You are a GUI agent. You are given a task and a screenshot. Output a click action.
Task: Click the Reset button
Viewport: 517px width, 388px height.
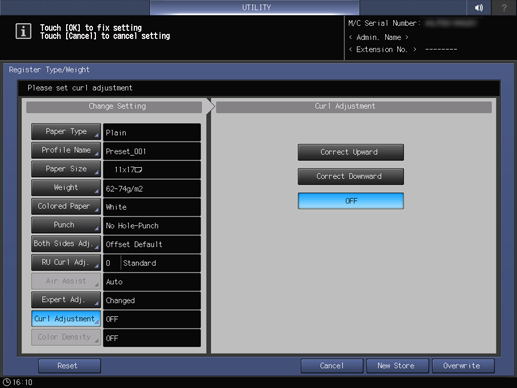point(69,366)
